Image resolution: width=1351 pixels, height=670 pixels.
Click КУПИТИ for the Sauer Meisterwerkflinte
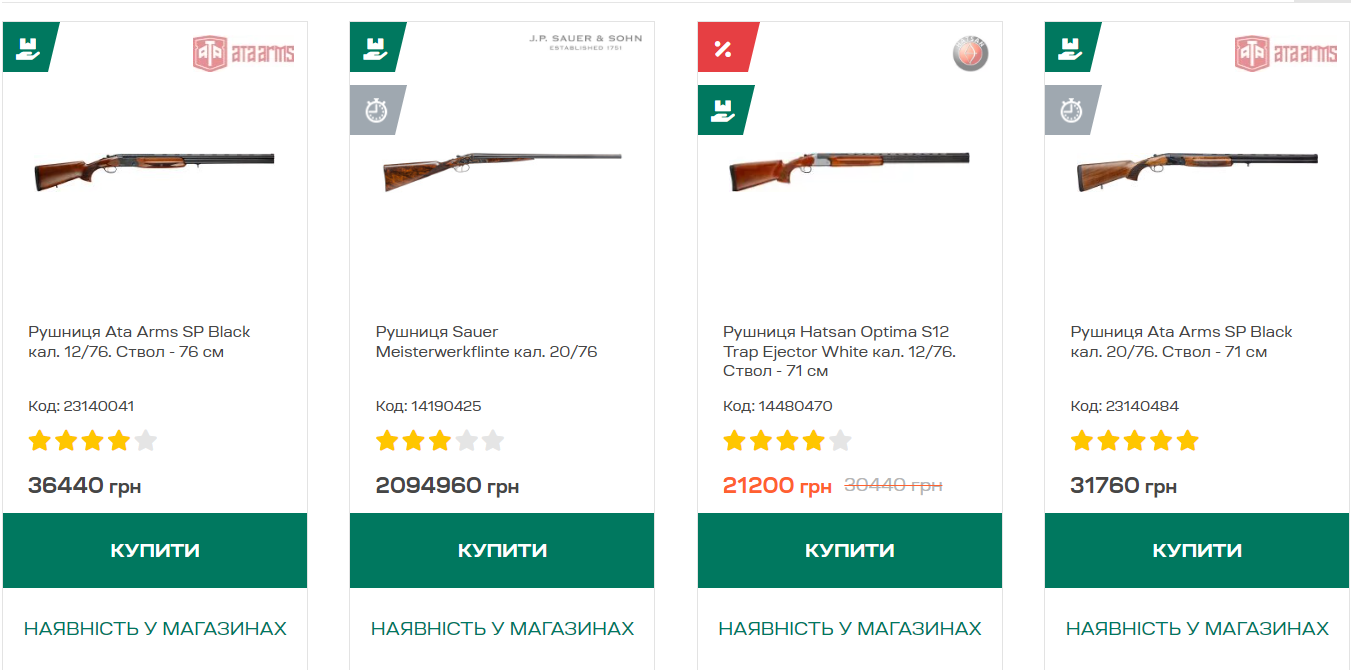click(x=502, y=550)
